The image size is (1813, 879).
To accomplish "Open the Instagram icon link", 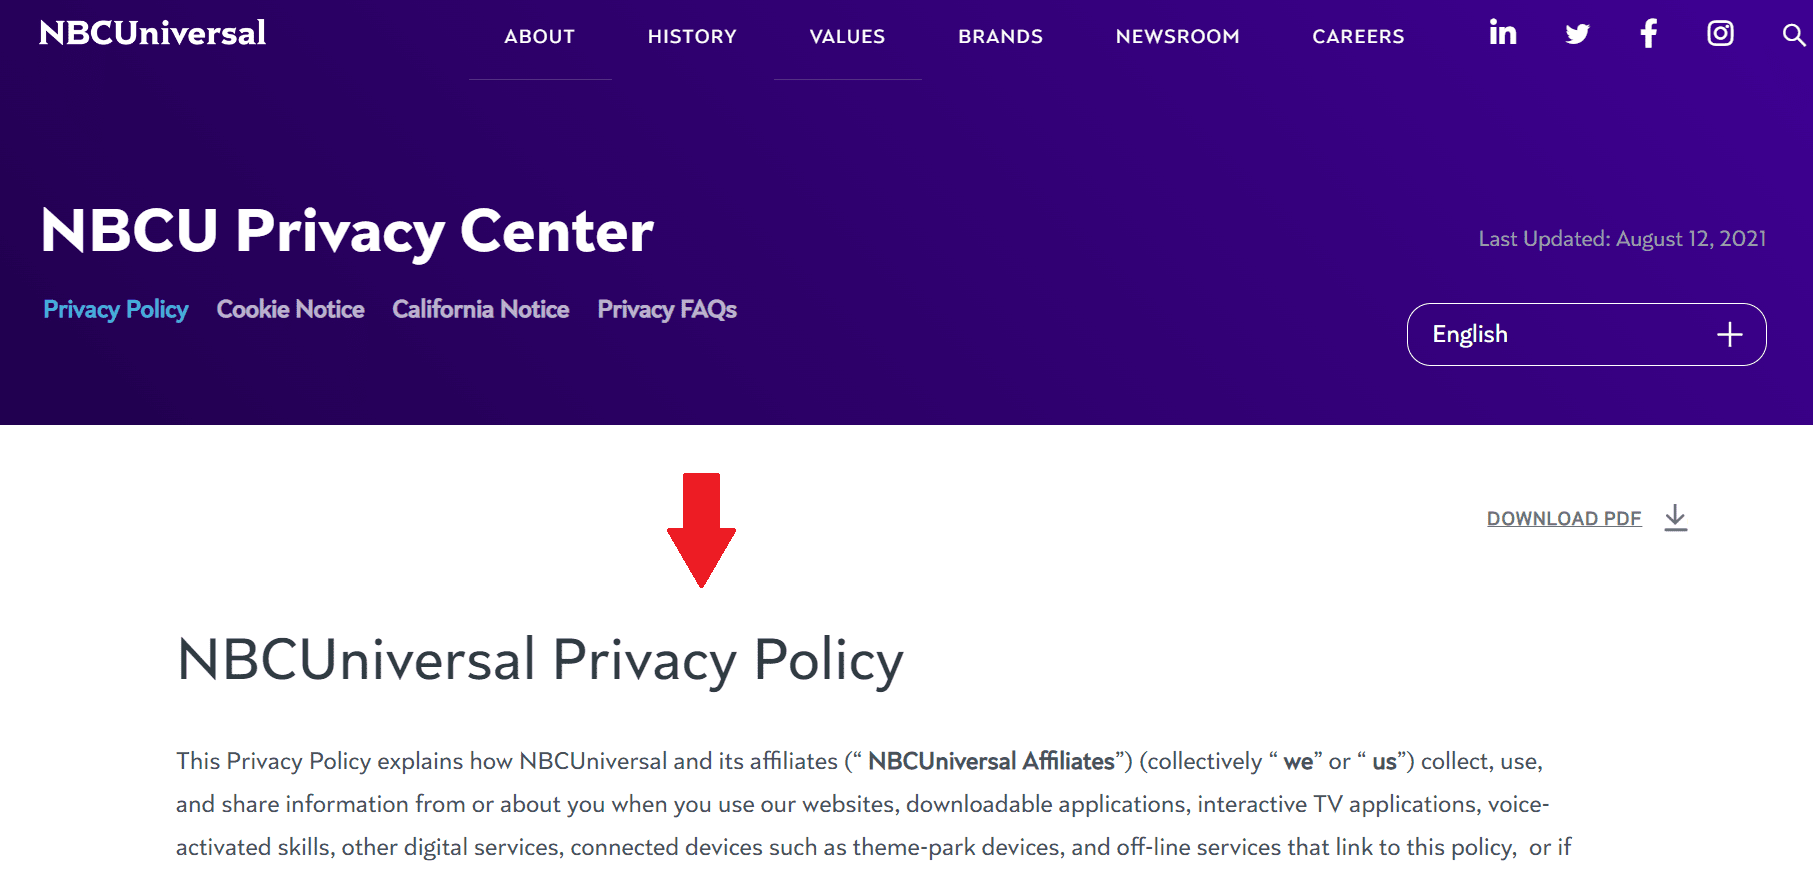I will click(x=1720, y=33).
